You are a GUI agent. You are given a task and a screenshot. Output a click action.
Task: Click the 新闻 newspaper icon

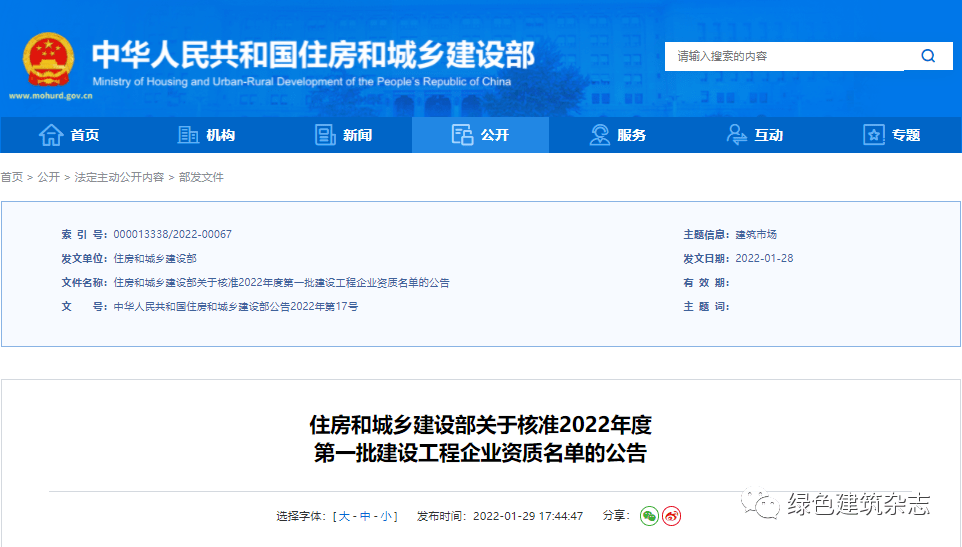click(x=325, y=135)
